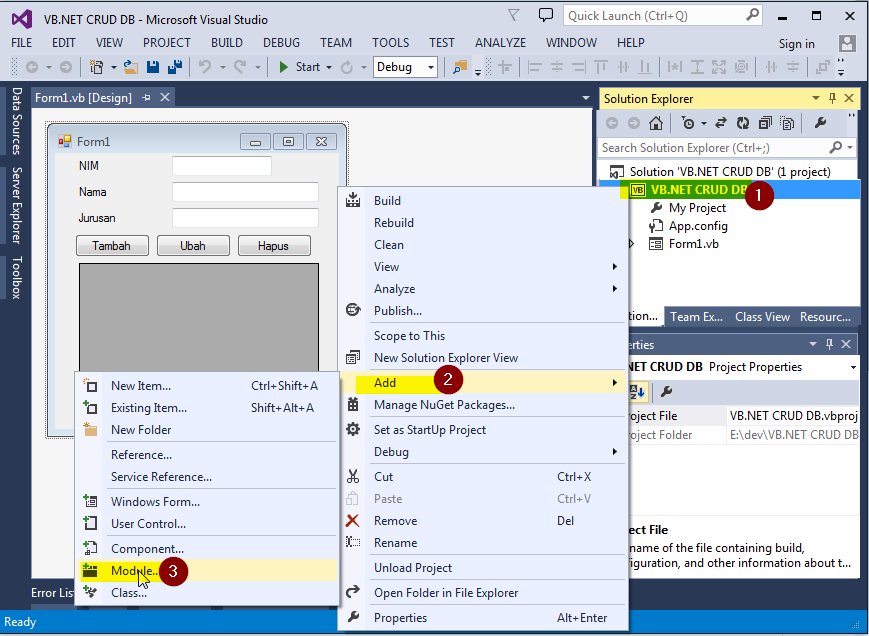This screenshot has width=869, height=636.
Task: Click the Show All Files icon
Action: 787,123
